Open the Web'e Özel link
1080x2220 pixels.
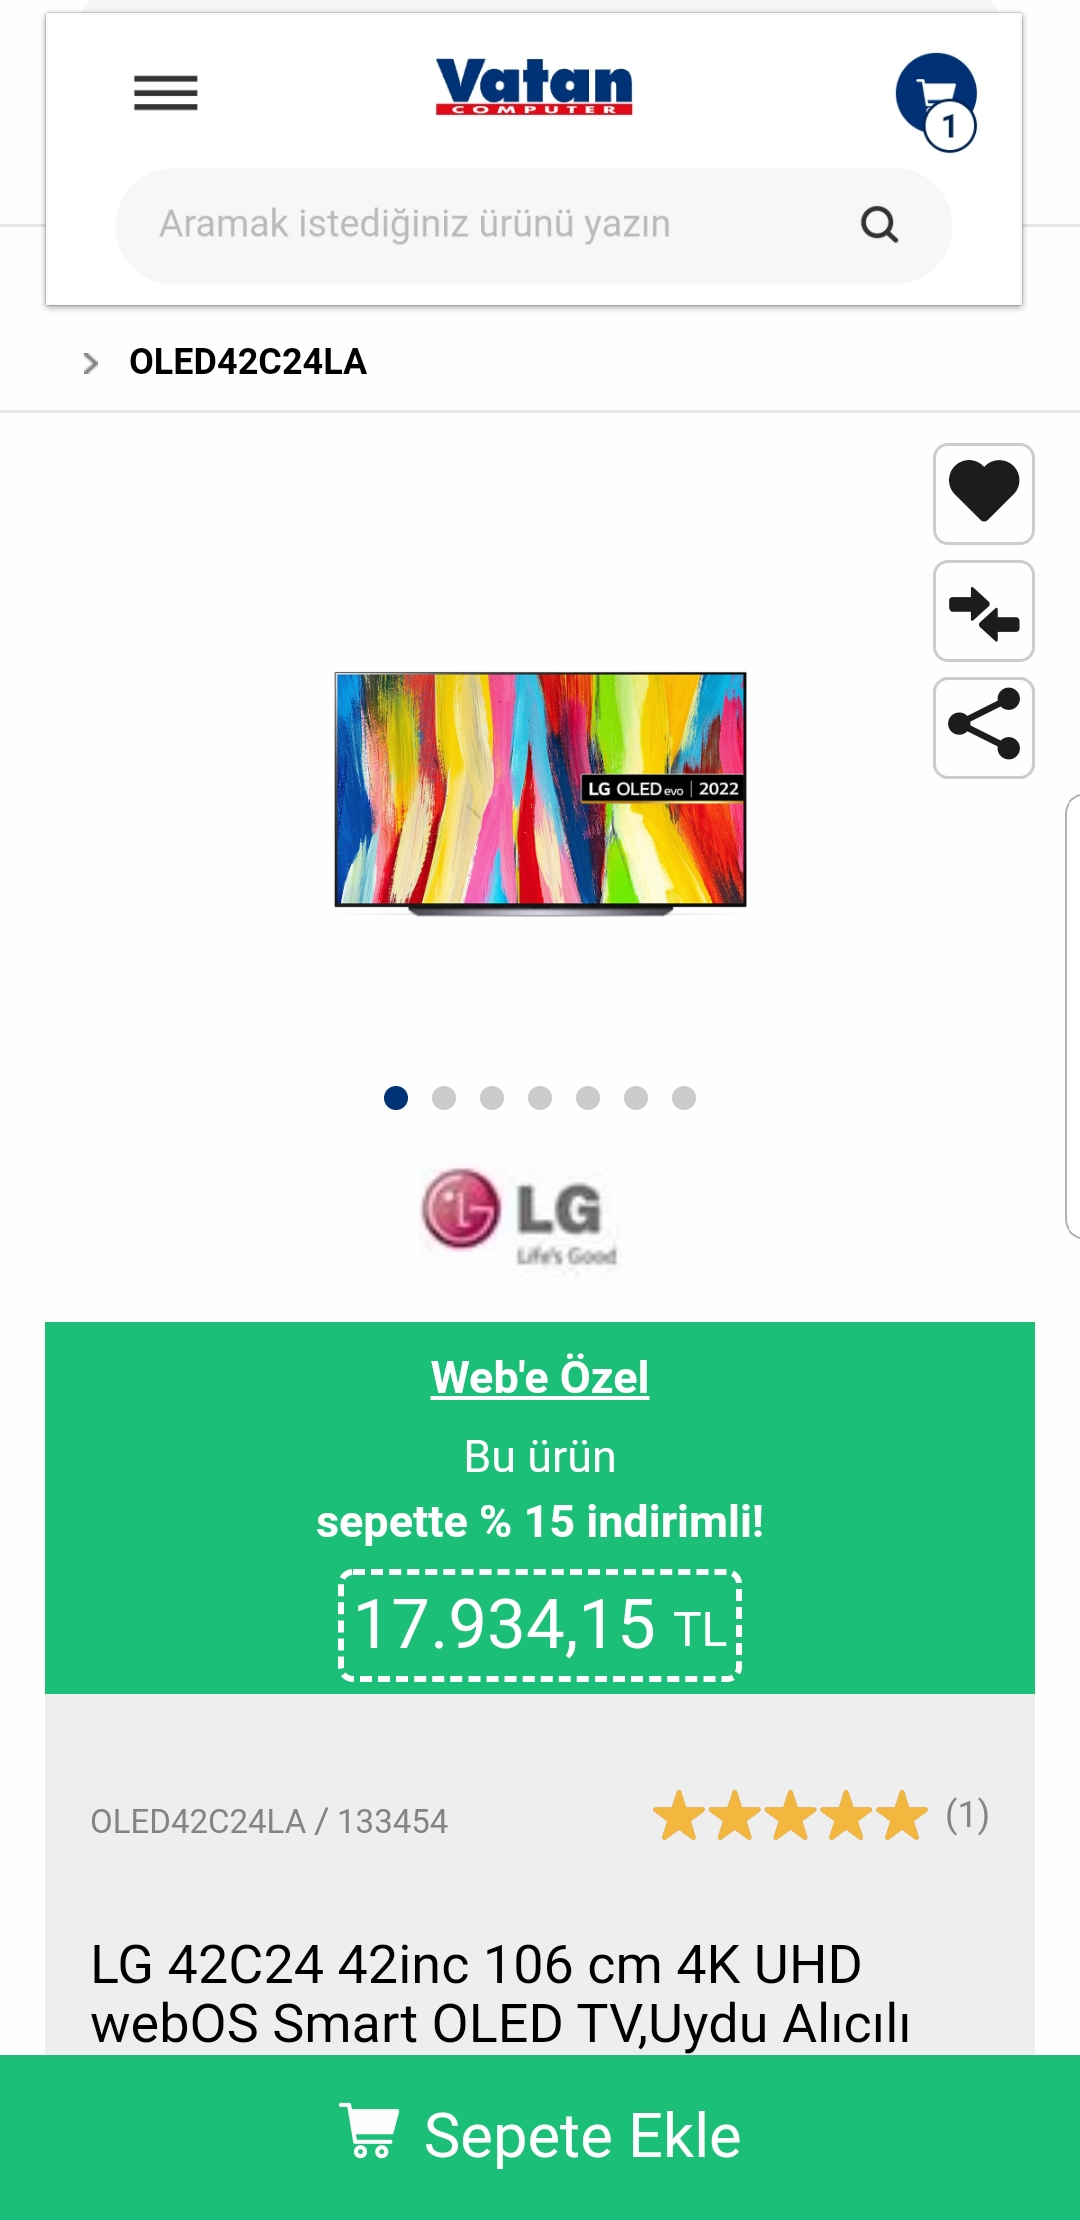[x=540, y=1378]
